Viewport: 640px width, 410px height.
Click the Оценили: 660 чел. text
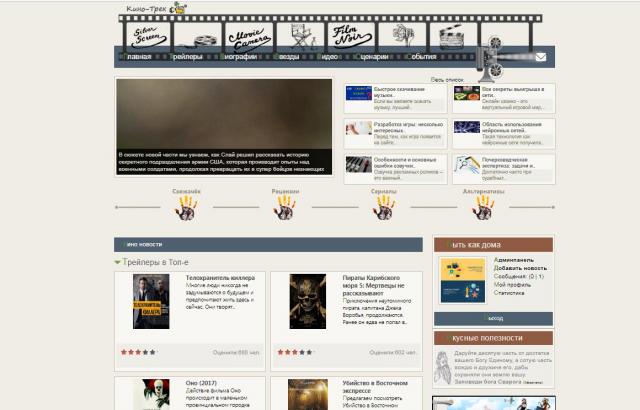[236, 352]
